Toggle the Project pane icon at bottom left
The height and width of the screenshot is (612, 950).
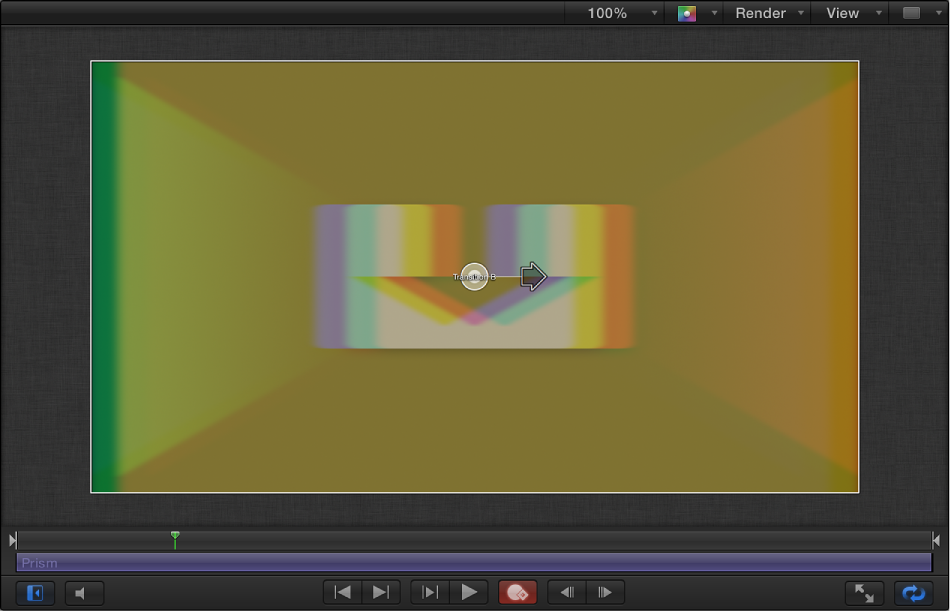[x=33, y=592]
